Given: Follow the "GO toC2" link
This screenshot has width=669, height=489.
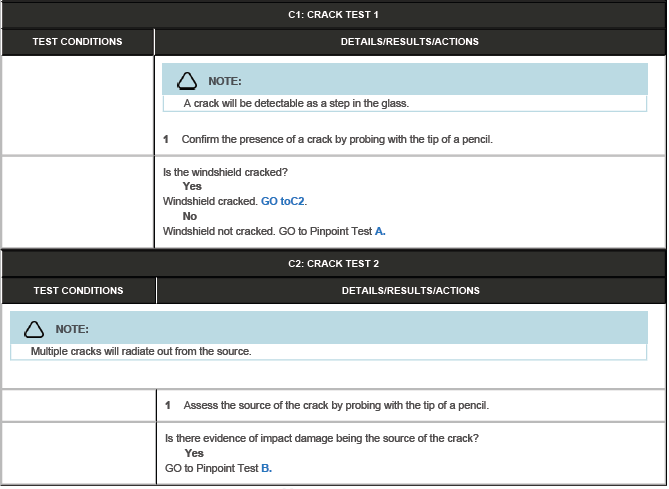Looking at the screenshot, I should coord(283,201).
